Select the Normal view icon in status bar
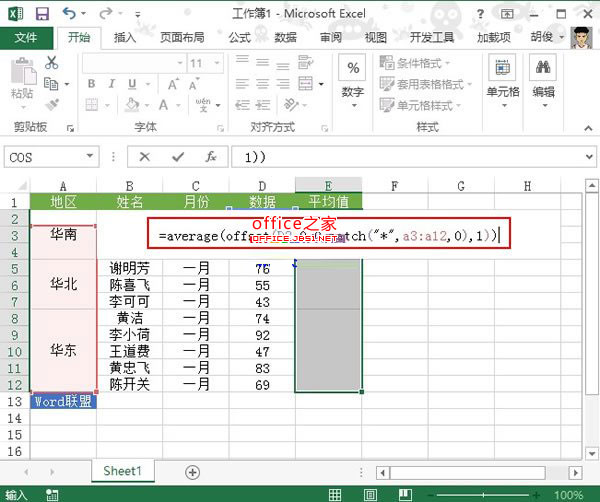The width and height of the screenshot is (600, 502). coord(335,495)
